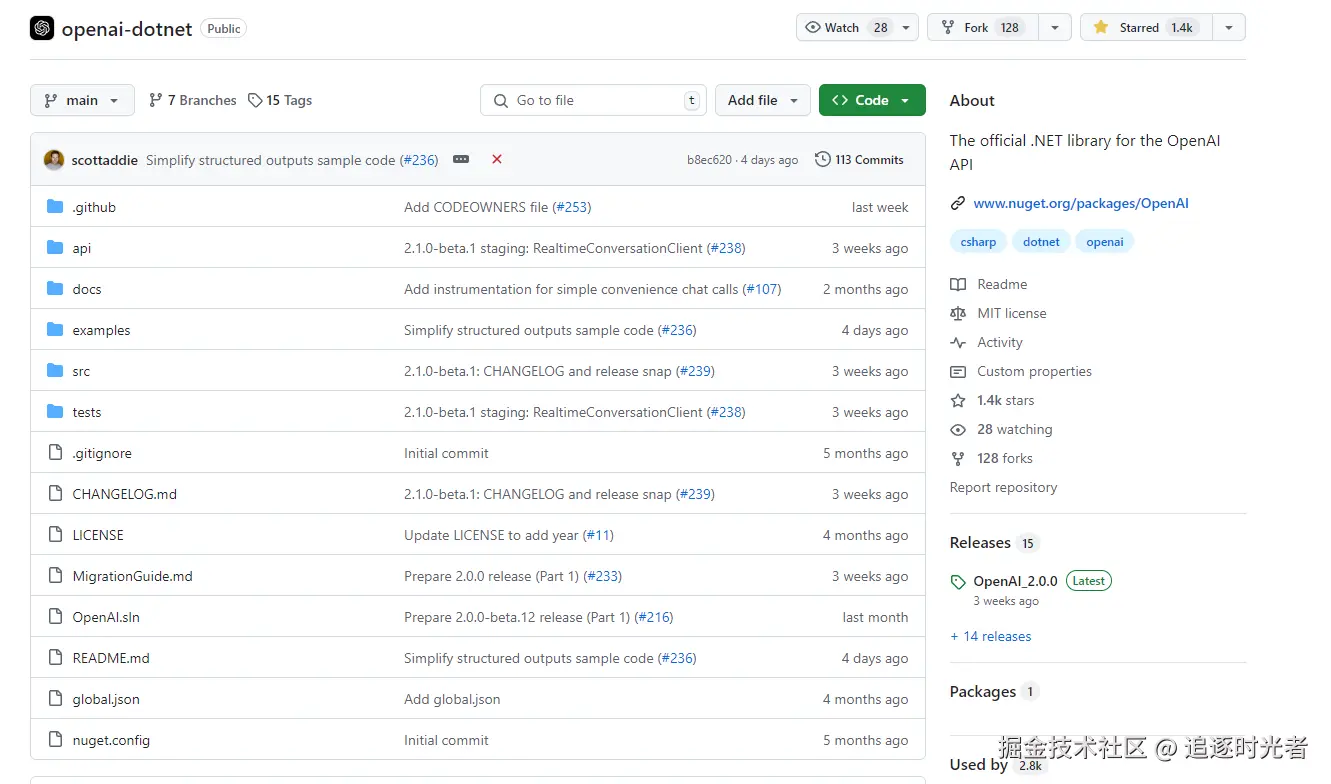Open the examples folder icon

[55, 330]
